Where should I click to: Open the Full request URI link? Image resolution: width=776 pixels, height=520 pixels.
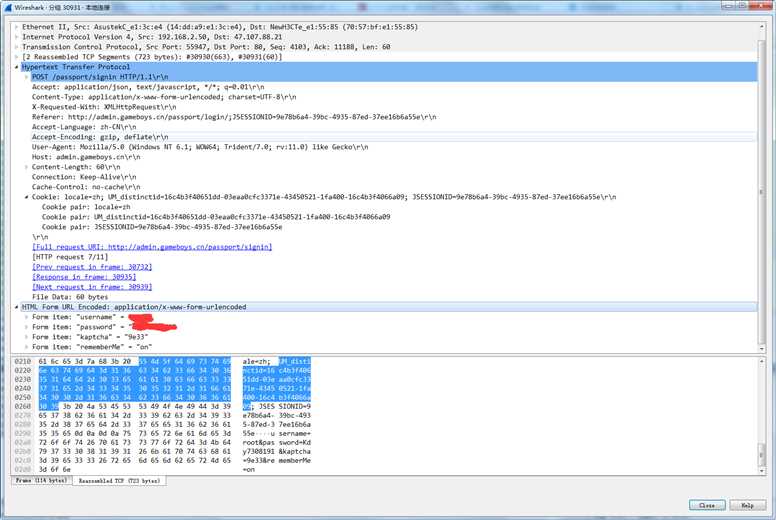pos(152,247)
